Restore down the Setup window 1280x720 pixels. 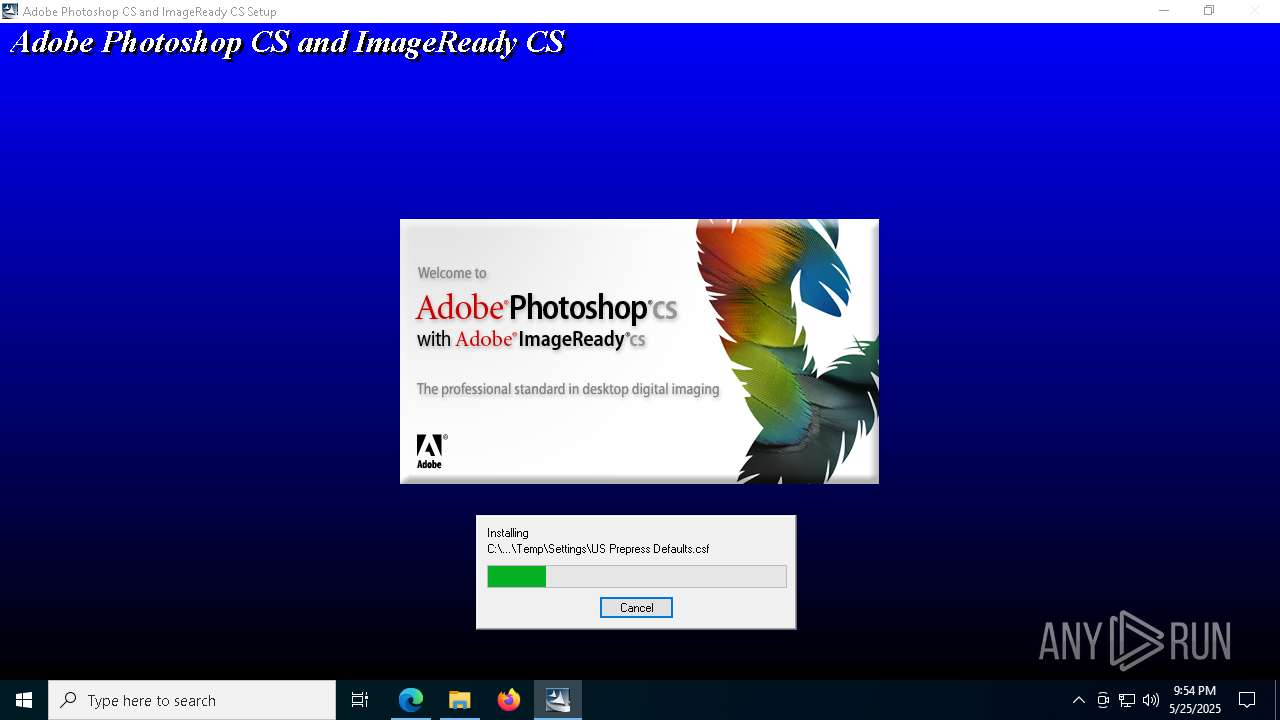1209,11
